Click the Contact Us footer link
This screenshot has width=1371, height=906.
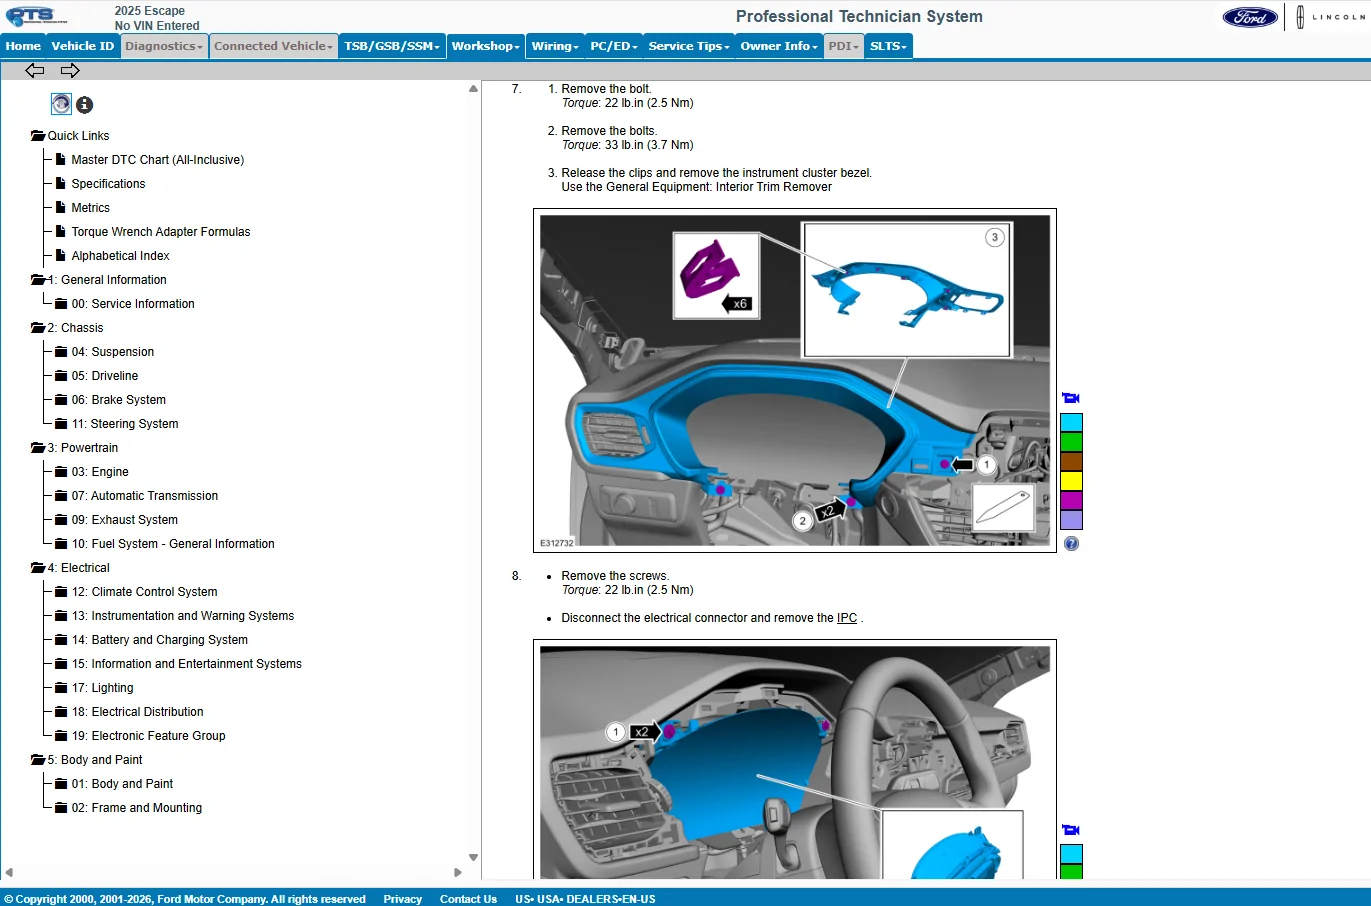coord(468,899)
